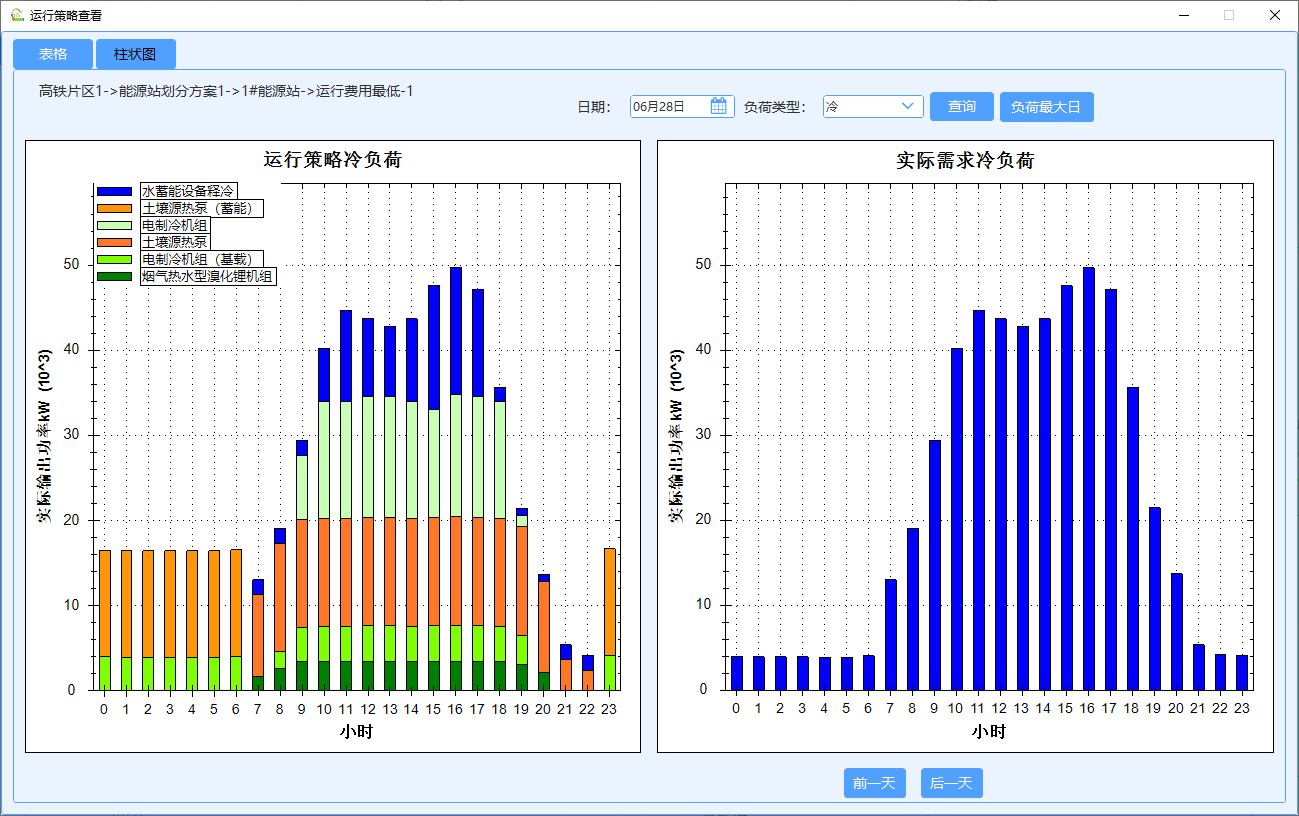Image resolution: width=1299 pixels, height=816 pixels.
Task: Minimize the 运行策略查看 window
Action: coord(1184,15)
